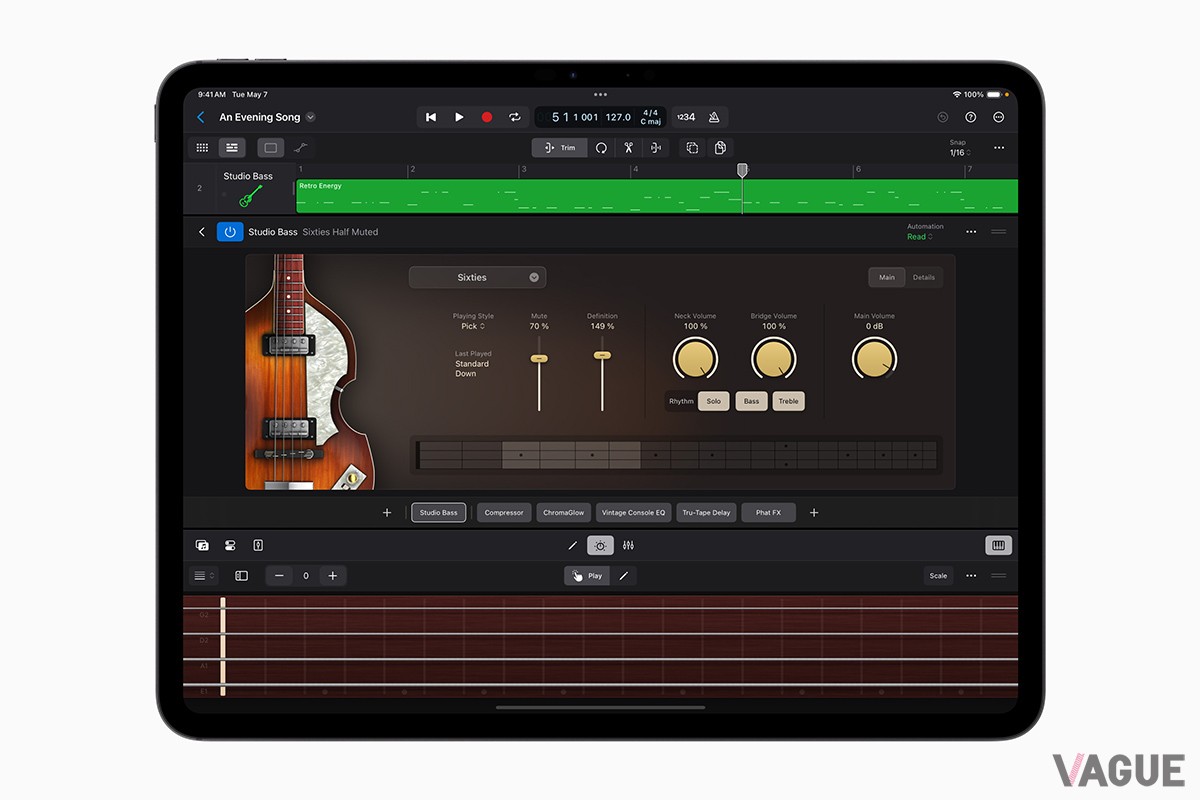Add a plug-in before Studio Bass
The width and height of the screenshot is (1200, 800).
click(387, 513)
